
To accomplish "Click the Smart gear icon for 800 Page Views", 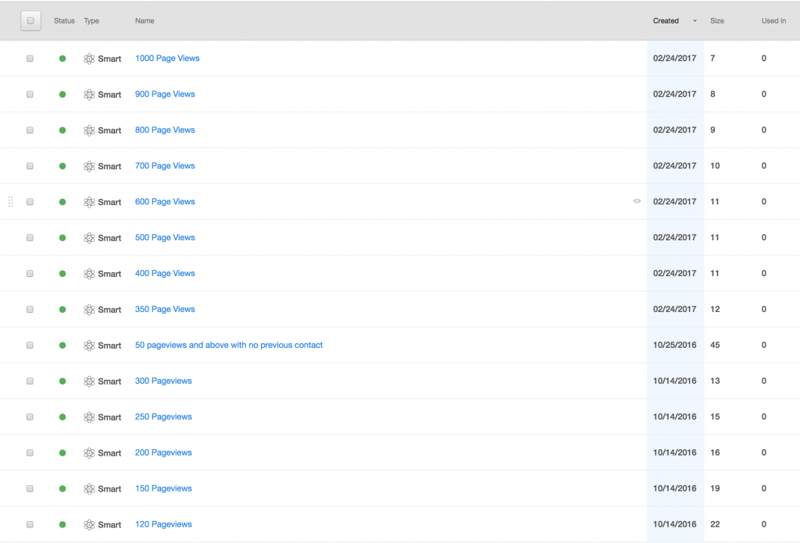I will coord(89,130).
